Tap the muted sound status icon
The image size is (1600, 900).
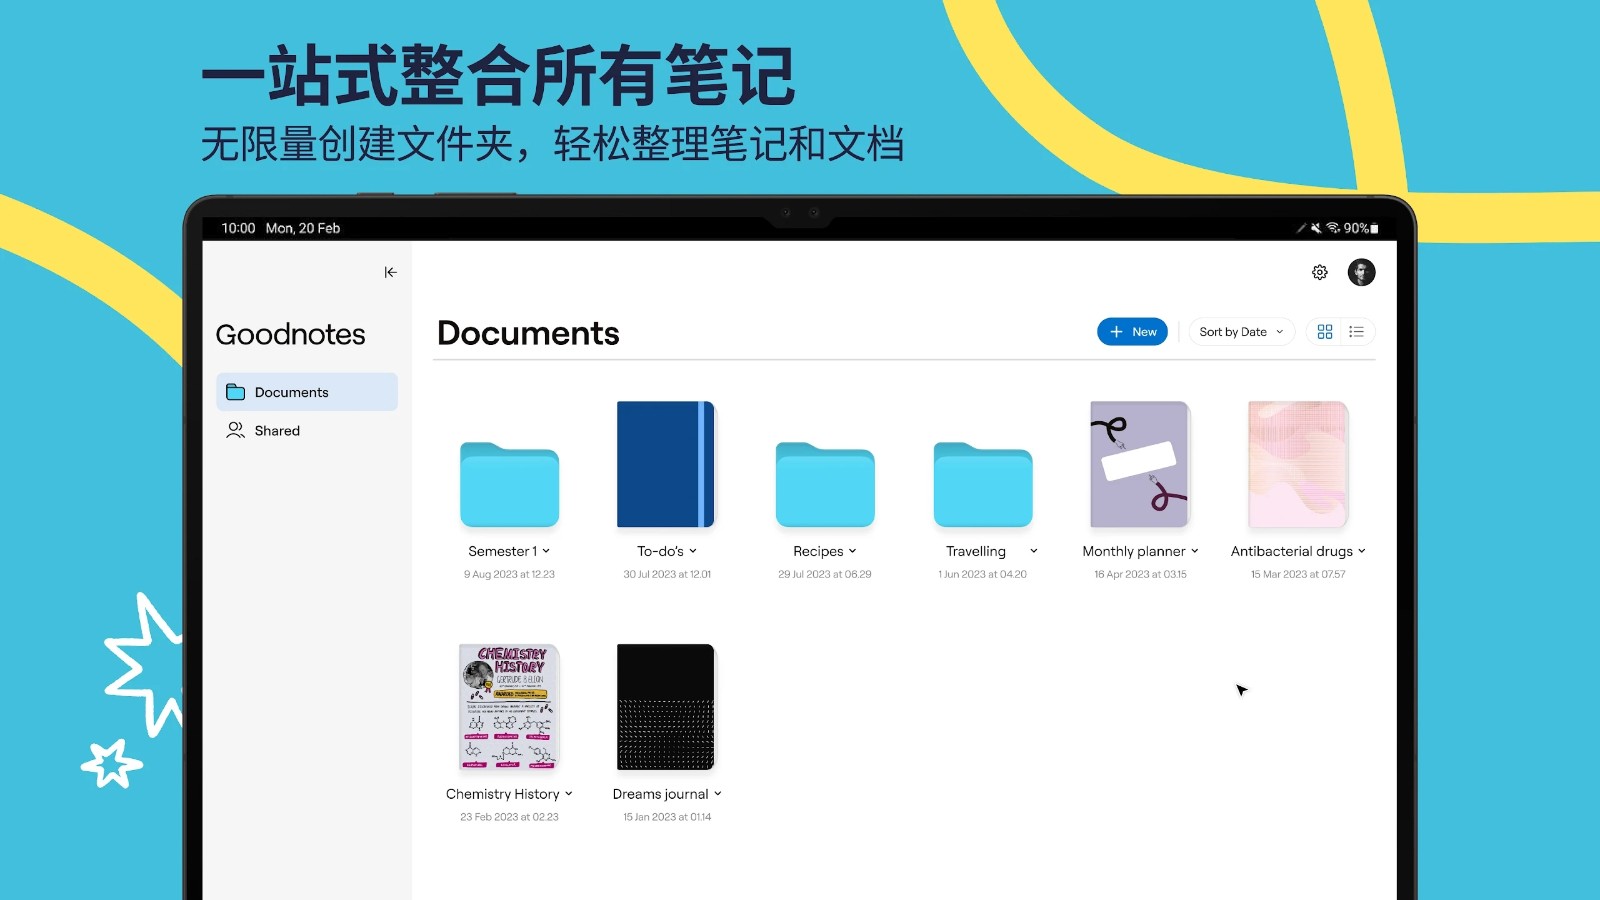pyautogui.click(x=1316, y=228)
